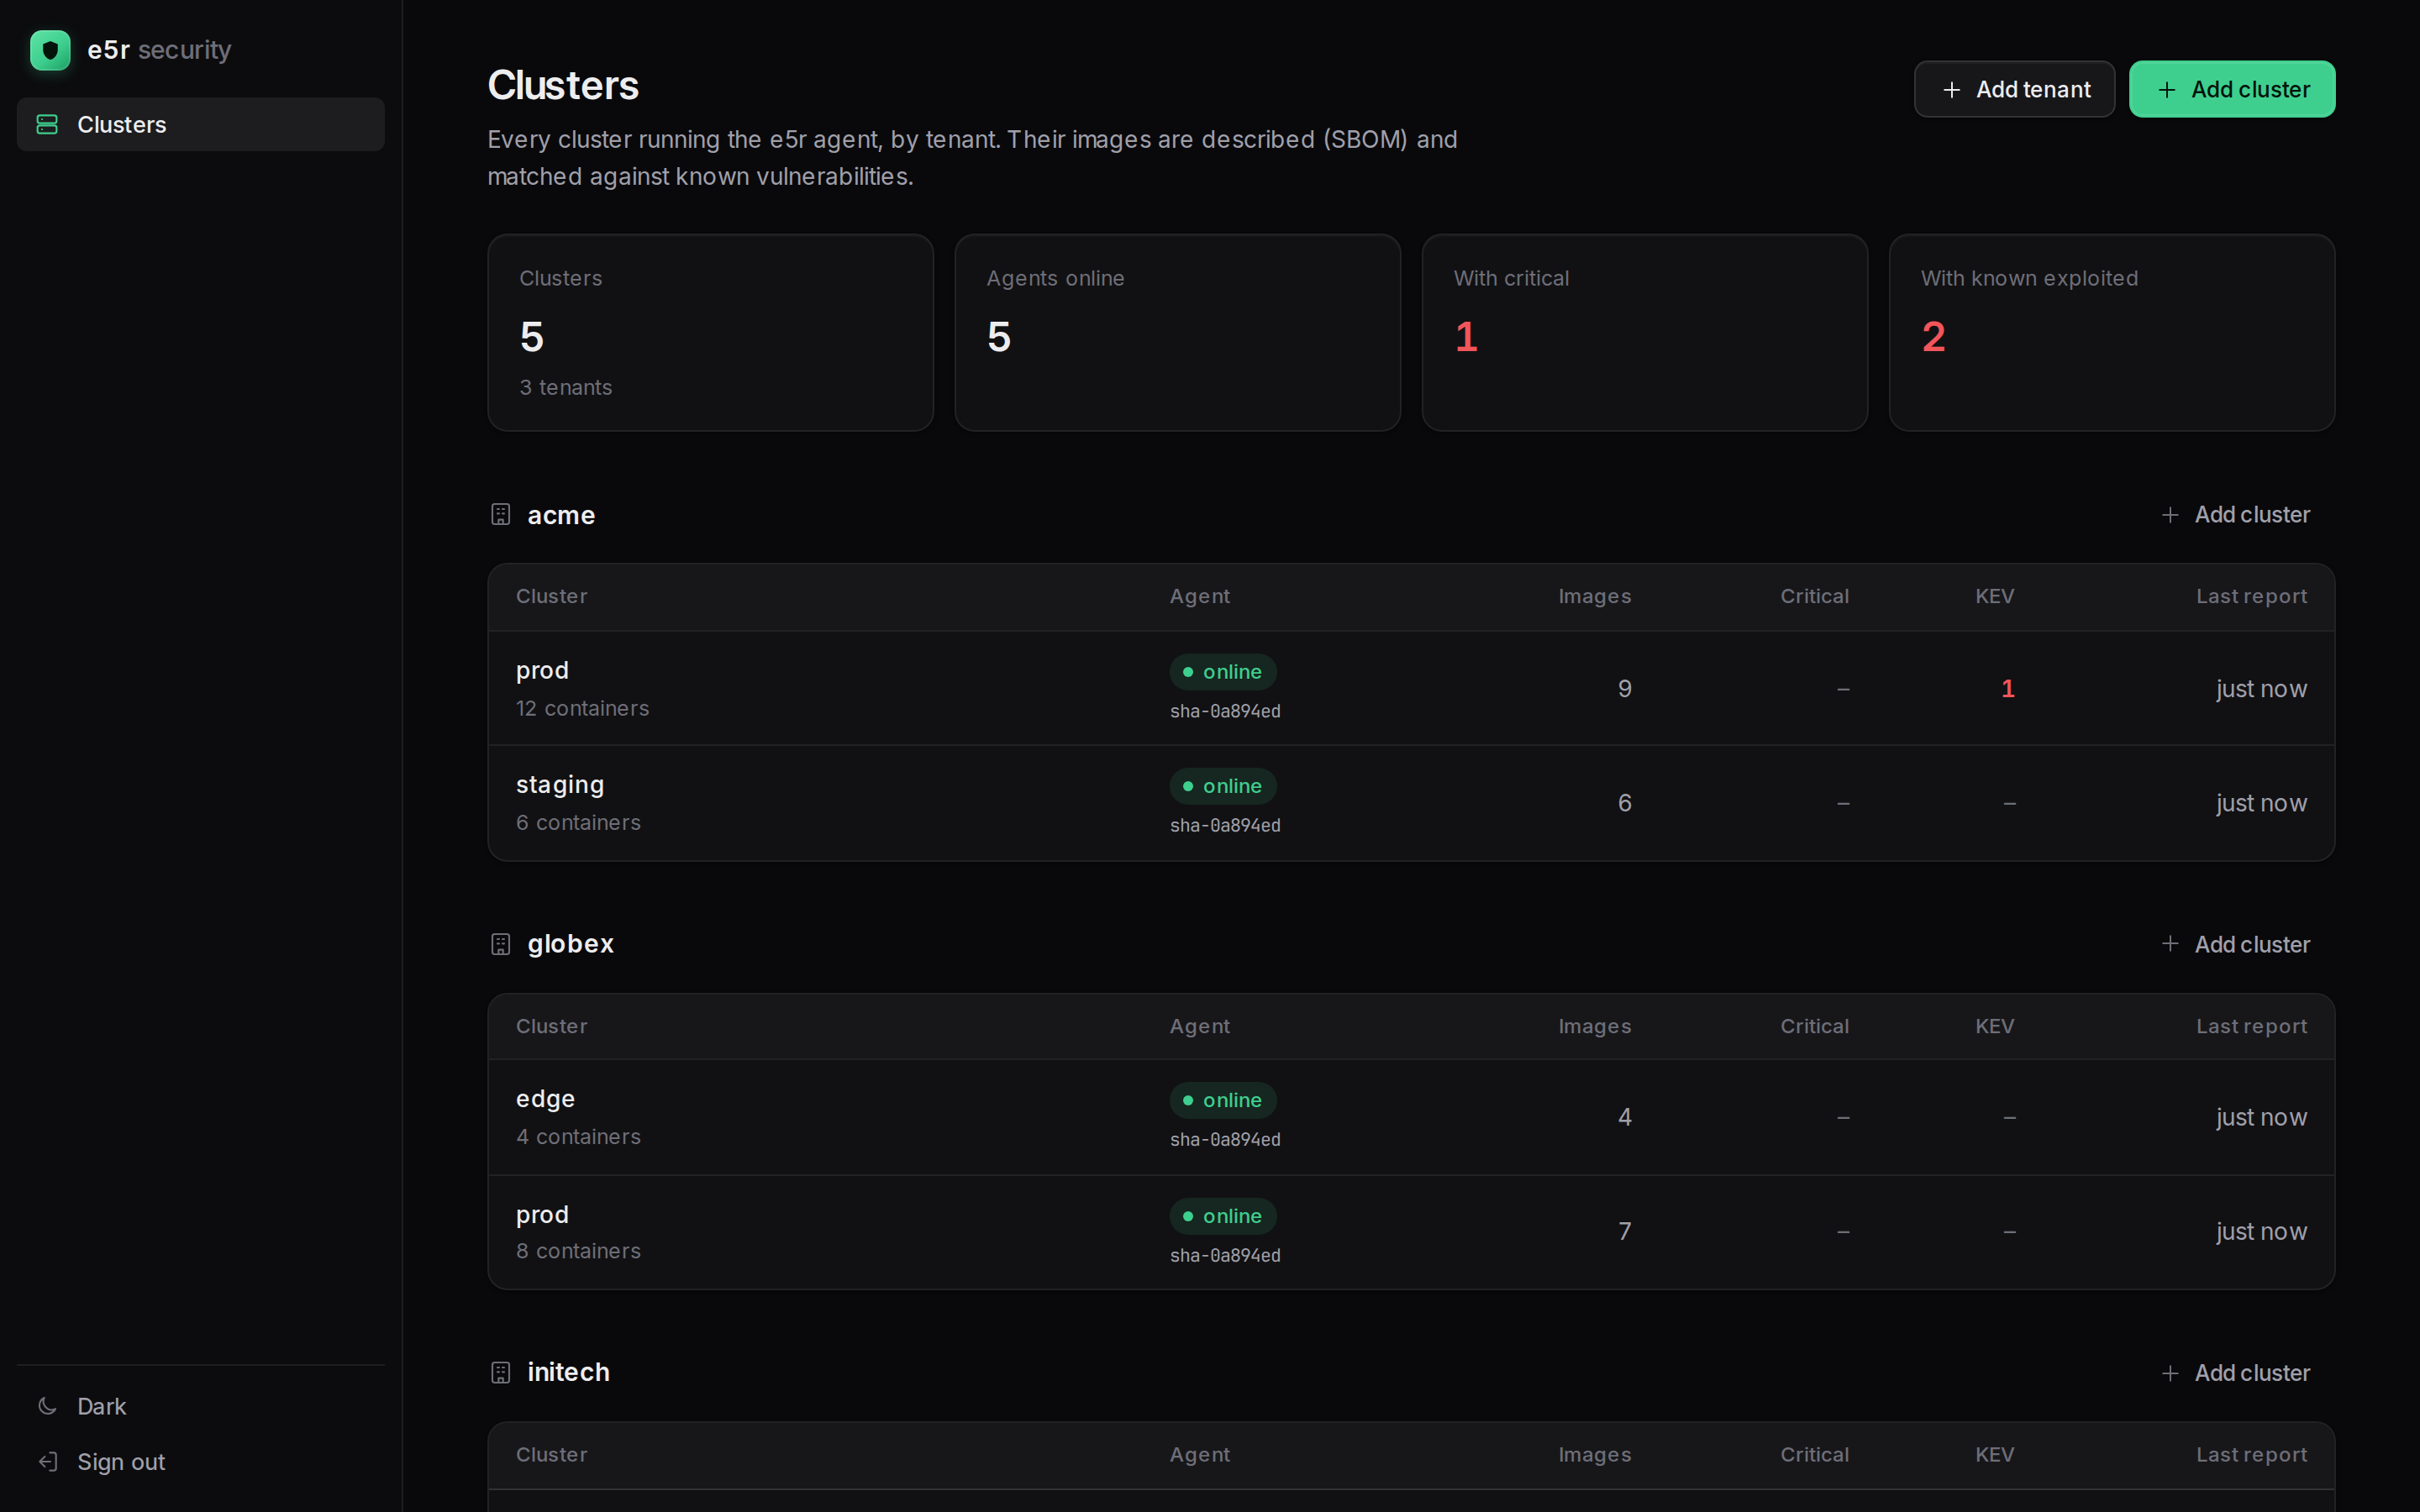The width and height of the screenshot is (2420, 1512).
Task: Click the Clusters stat card showing 5
Action: (x=710, y=333)
